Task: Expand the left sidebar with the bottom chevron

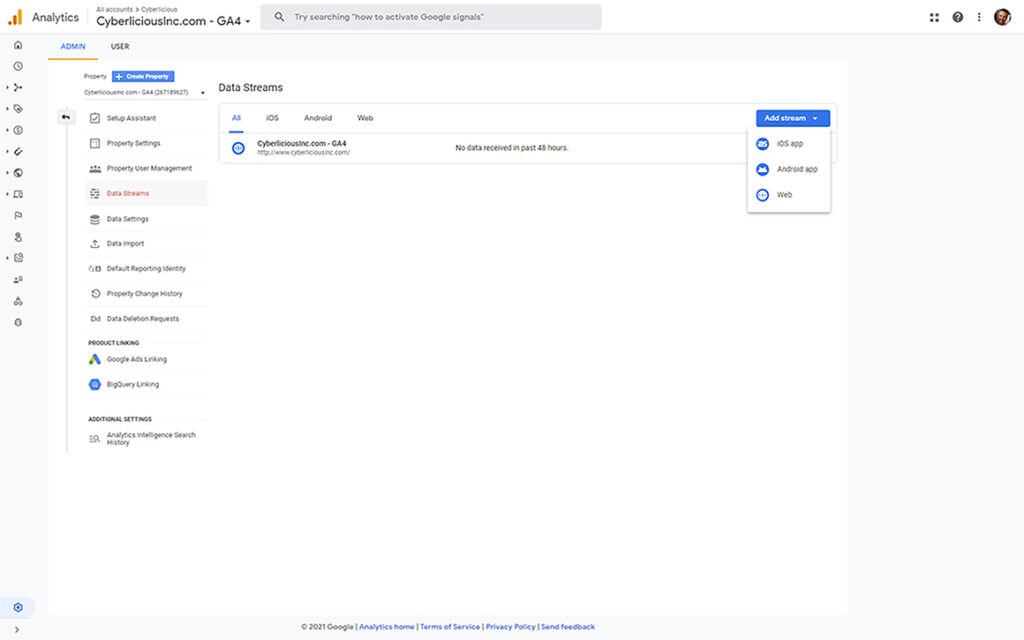Action: point(17,630)
